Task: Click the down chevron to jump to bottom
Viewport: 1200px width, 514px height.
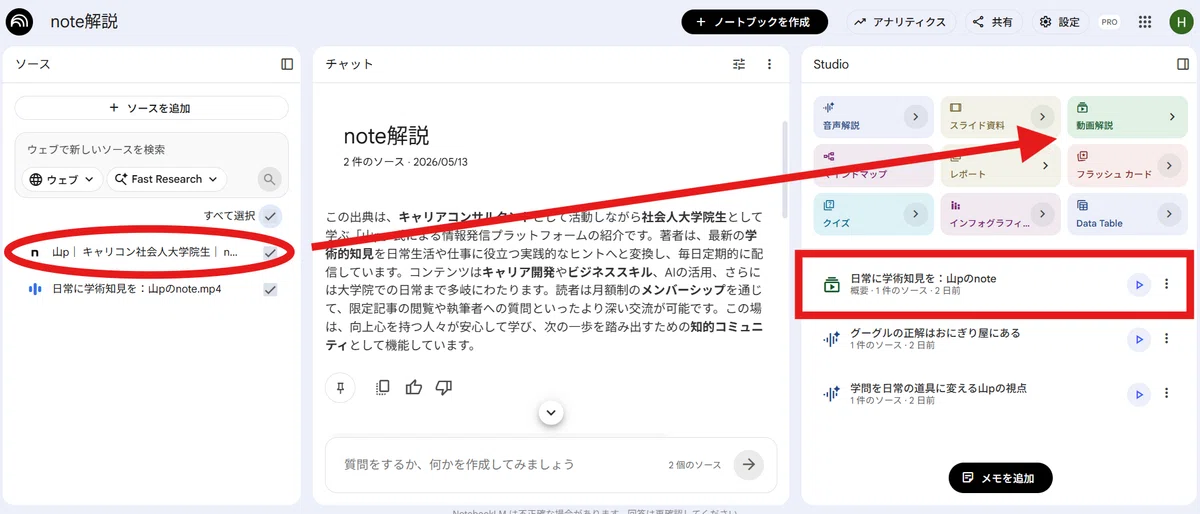Action: 550,412
